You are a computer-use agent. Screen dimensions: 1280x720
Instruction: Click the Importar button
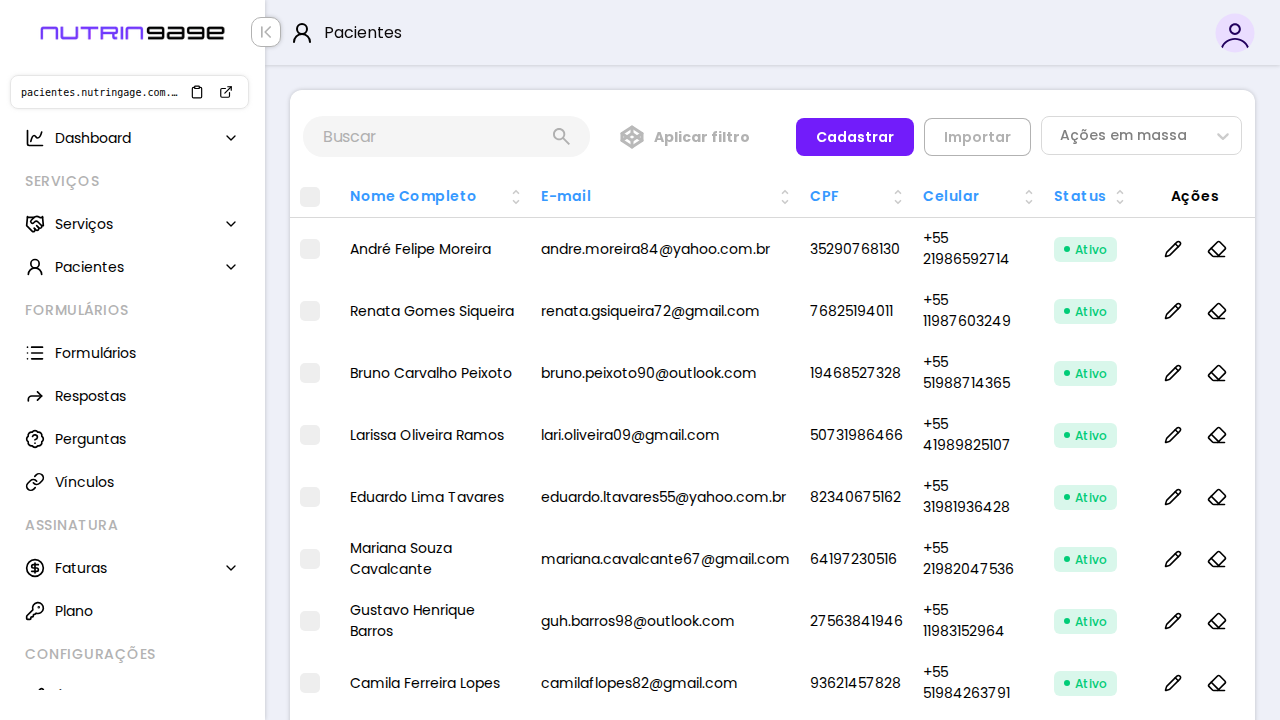coord(977,137)
